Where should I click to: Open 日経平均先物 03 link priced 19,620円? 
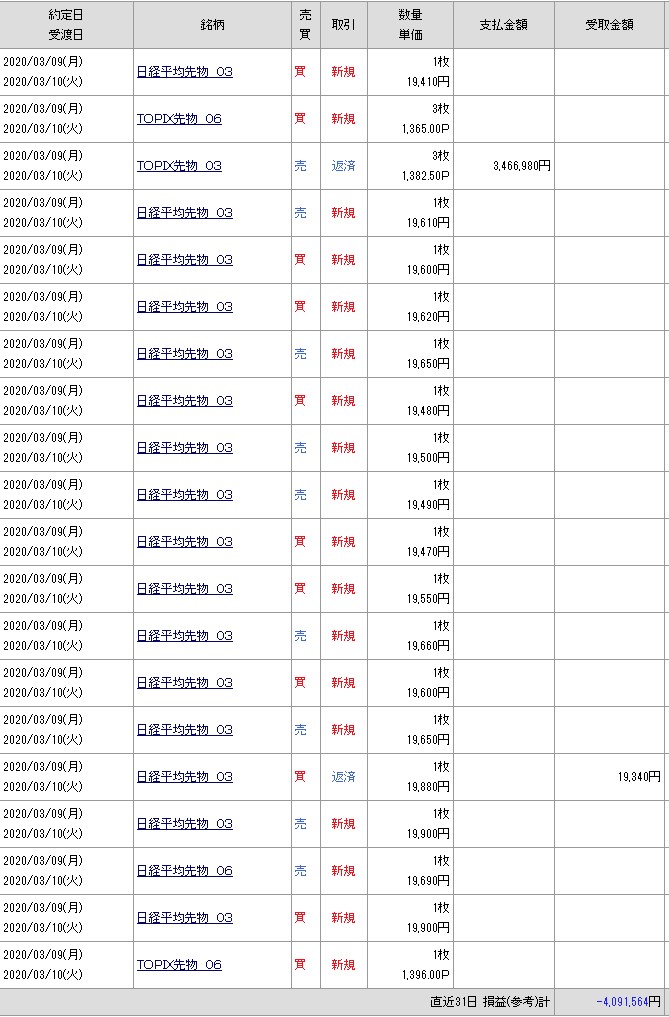pyautogui.click(x=184, y=307)
